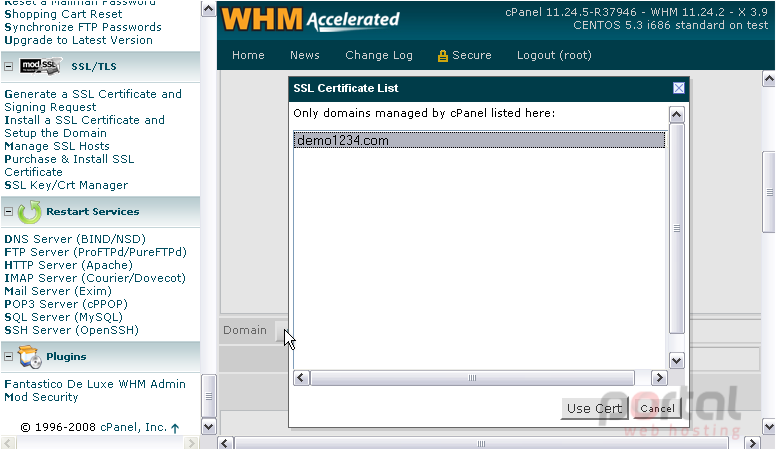Open Synchronize FTP Passwords link
Viewport: 776px width, 450px height.
(x=83, y=27)
